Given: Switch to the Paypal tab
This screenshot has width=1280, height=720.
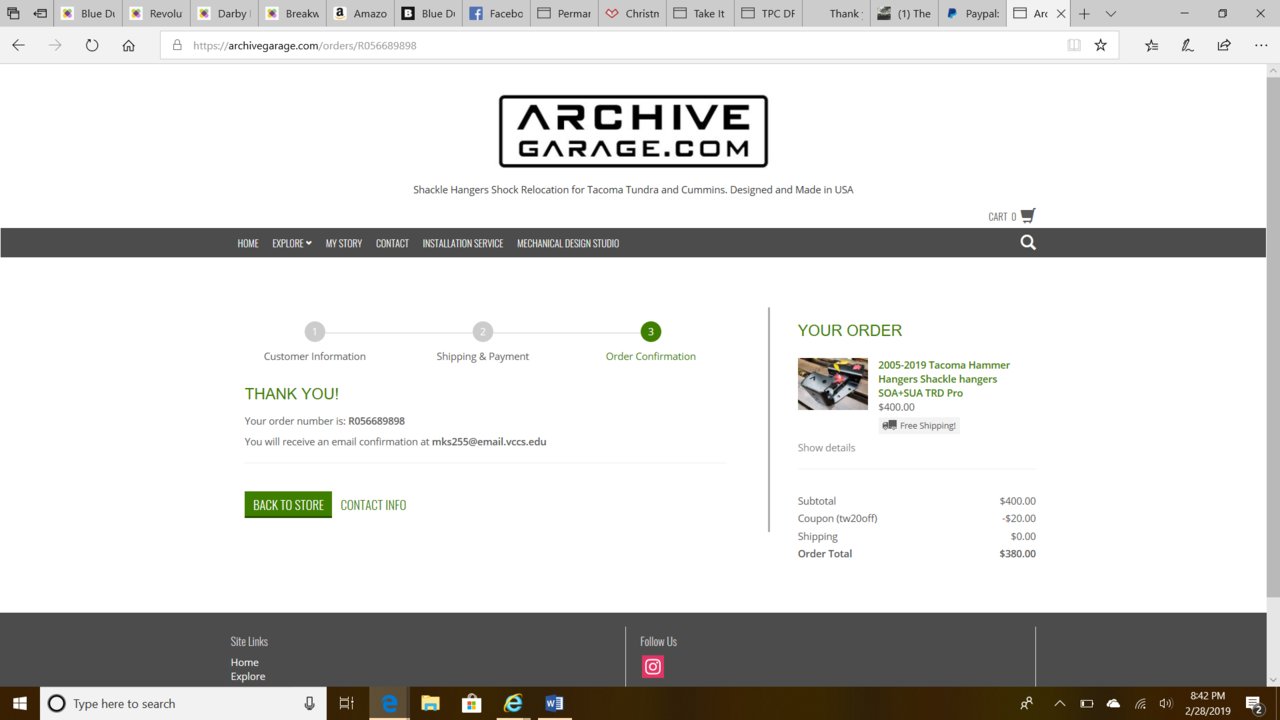Looking at the screenshot, I should pyautogui.click(x=970, y=14).
